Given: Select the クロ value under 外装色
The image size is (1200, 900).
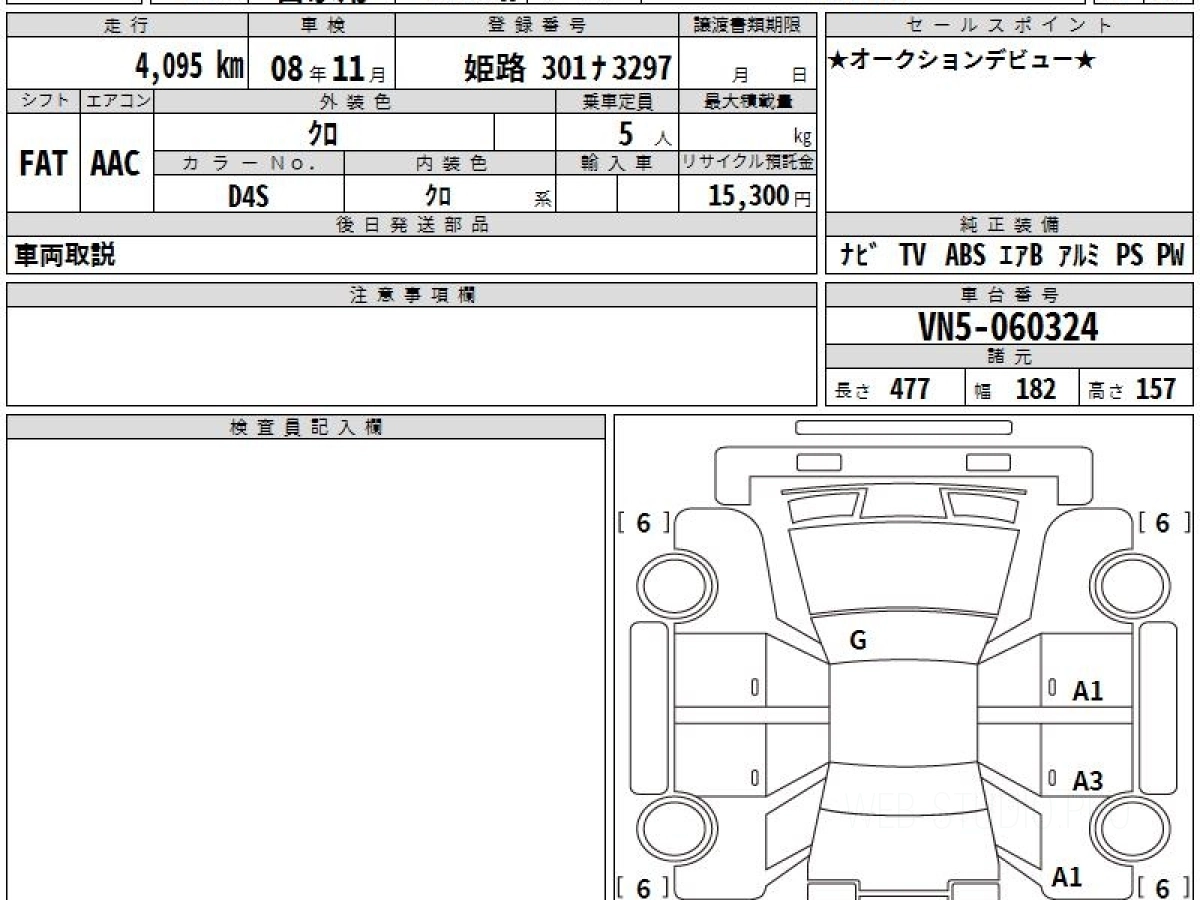Looking at the screenshot, I should (322, 132).
